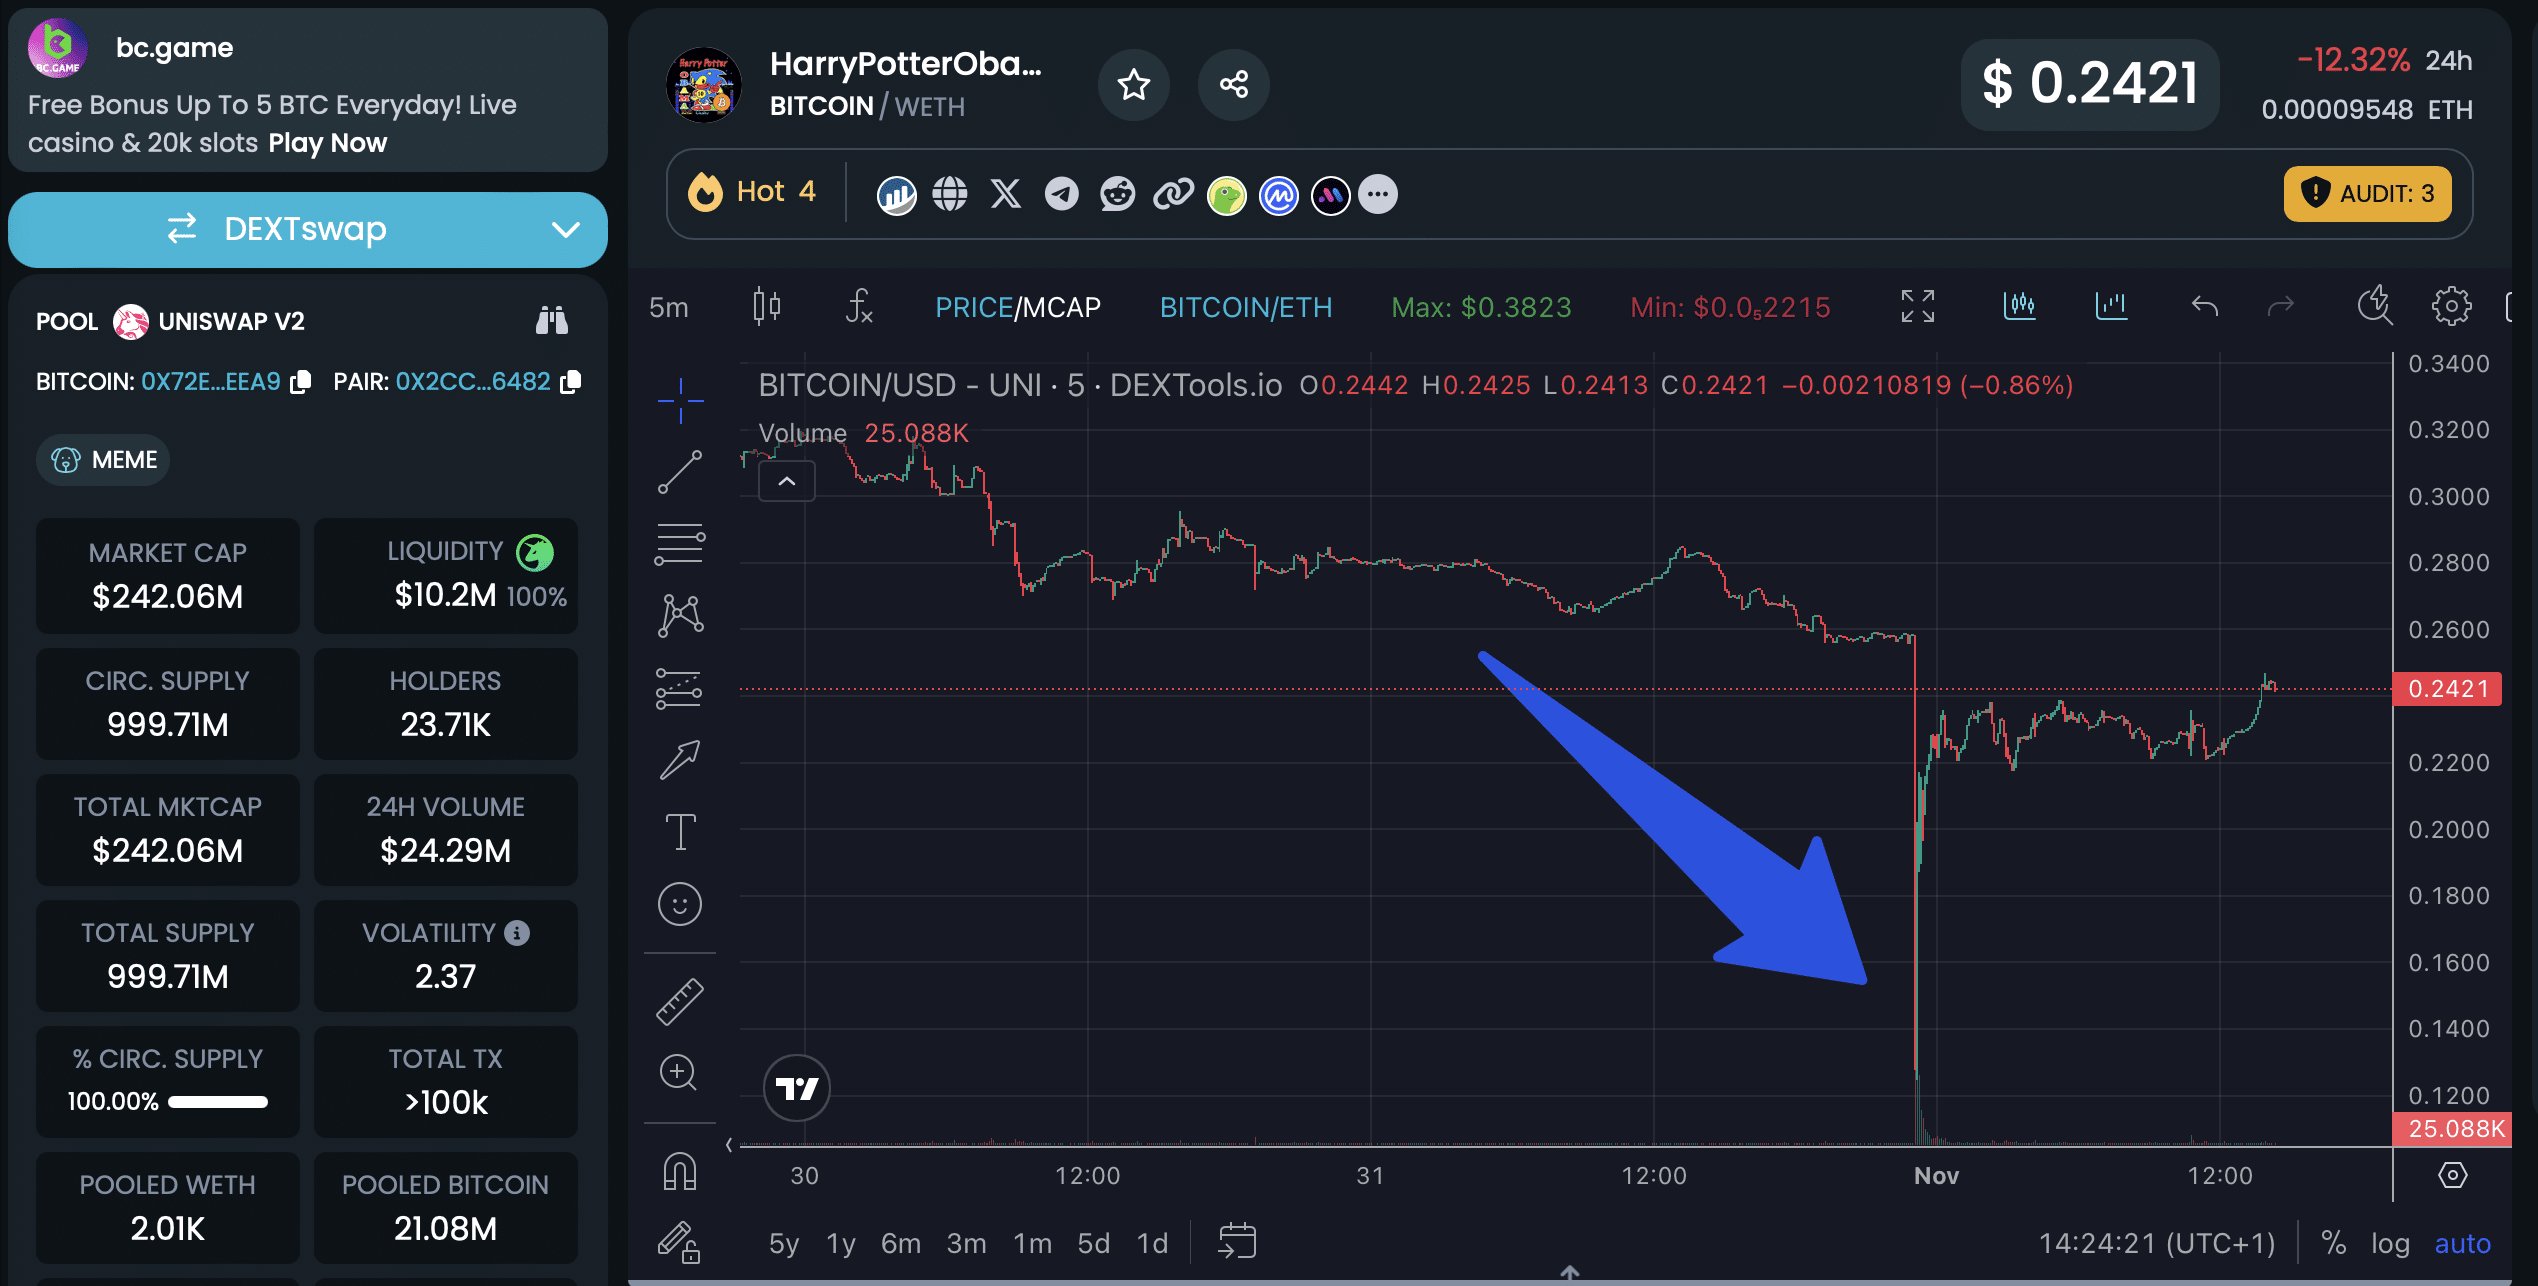Set range to 5d
Viewport: 2538px width, 1286px height.
[x=1094, y=1244]
